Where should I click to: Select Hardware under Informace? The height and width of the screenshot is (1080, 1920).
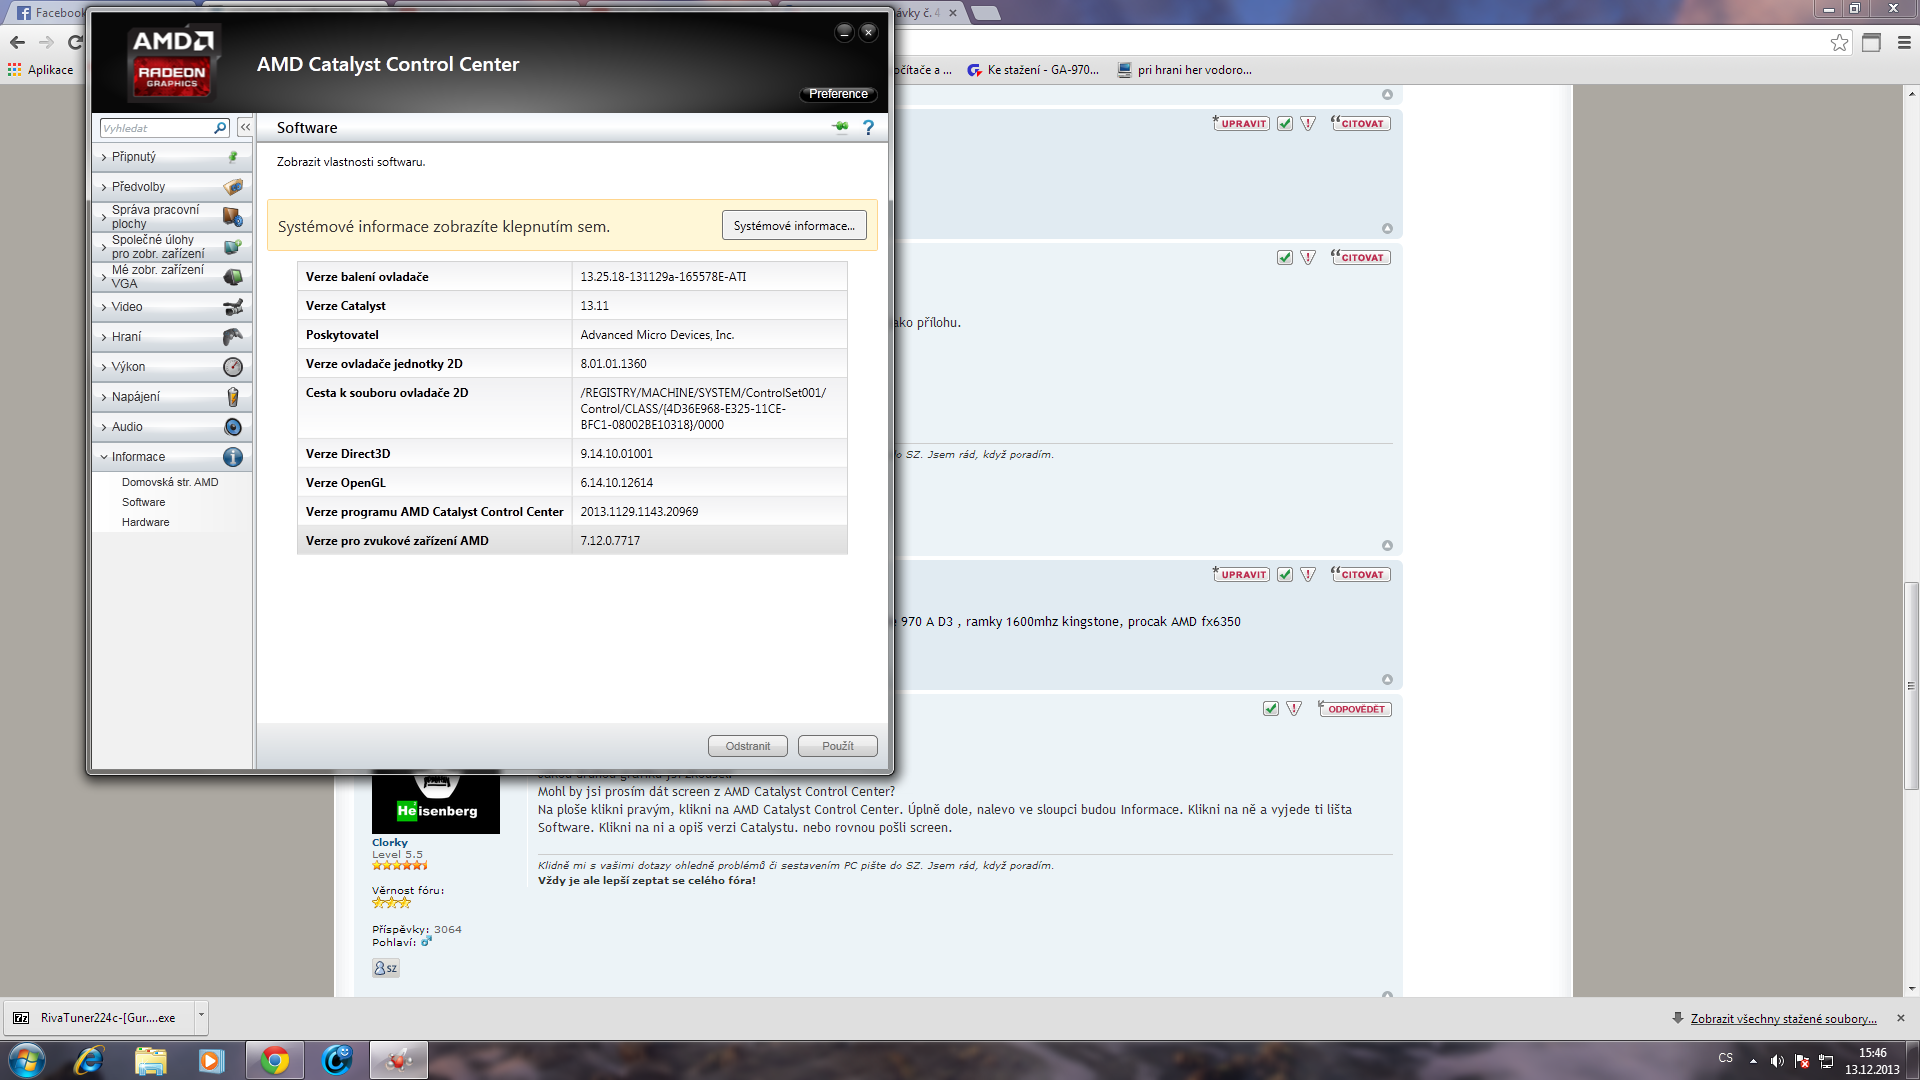[145, 522]
